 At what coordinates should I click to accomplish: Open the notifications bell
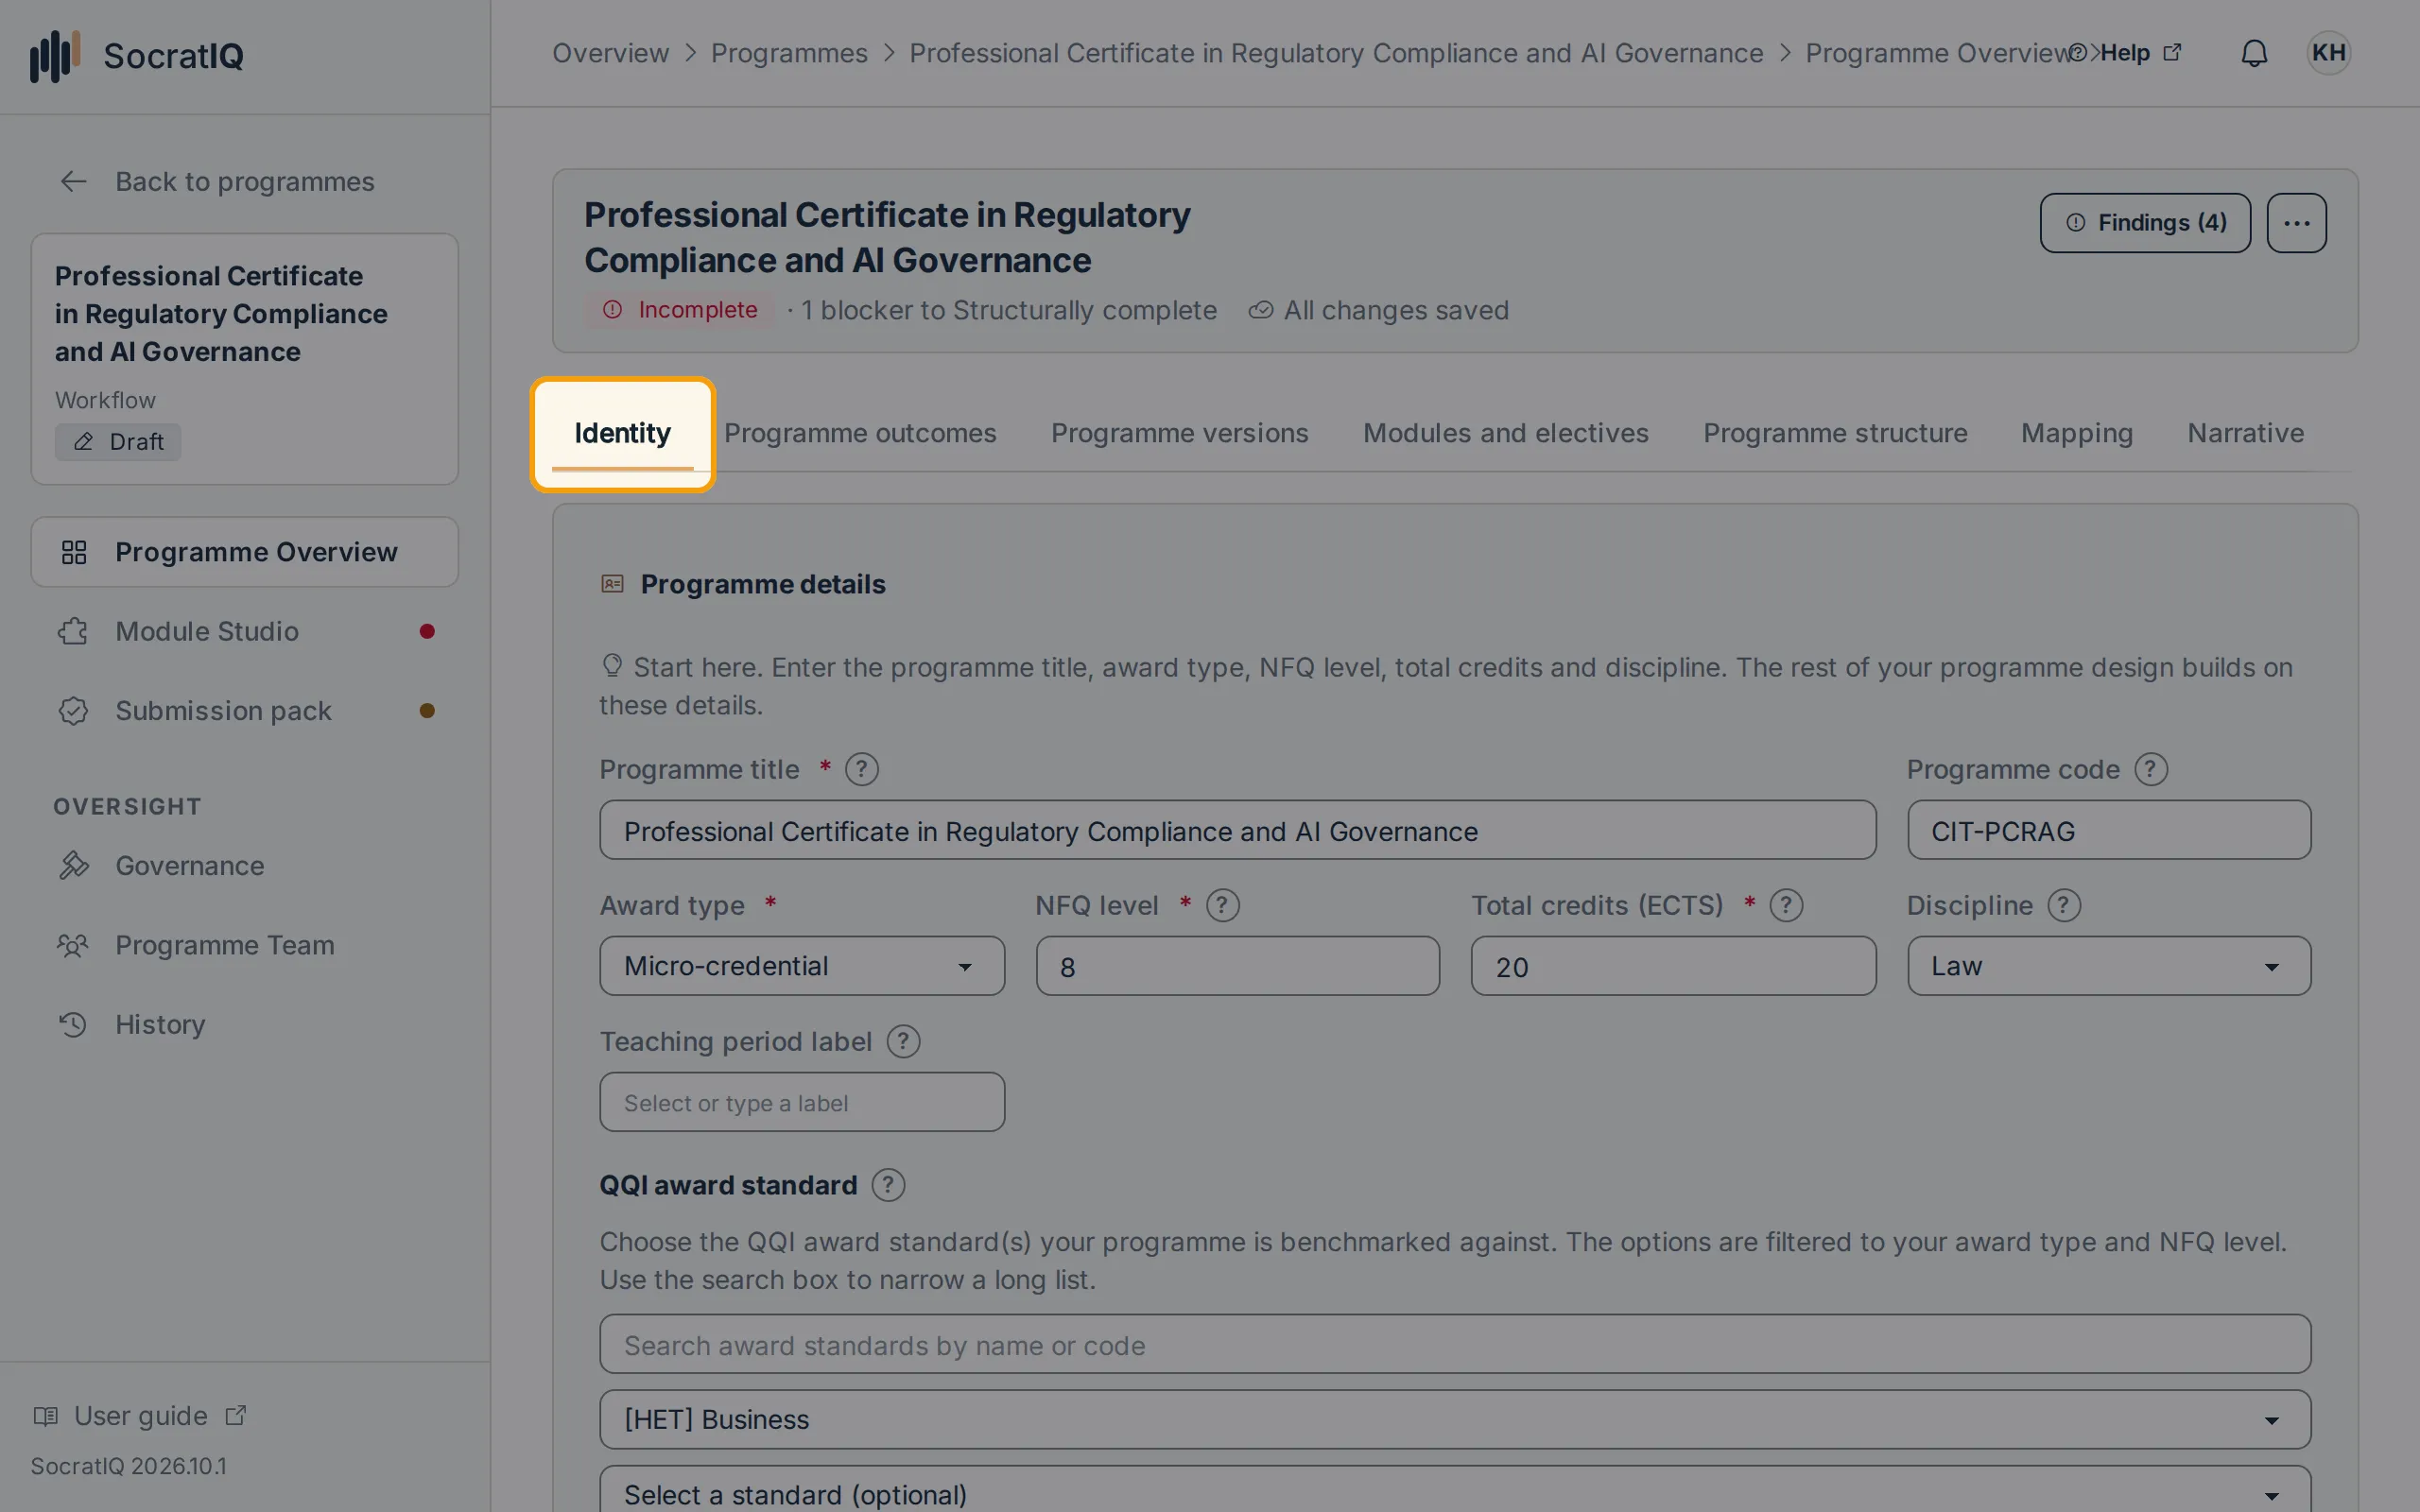click(x=2254, y=53)
